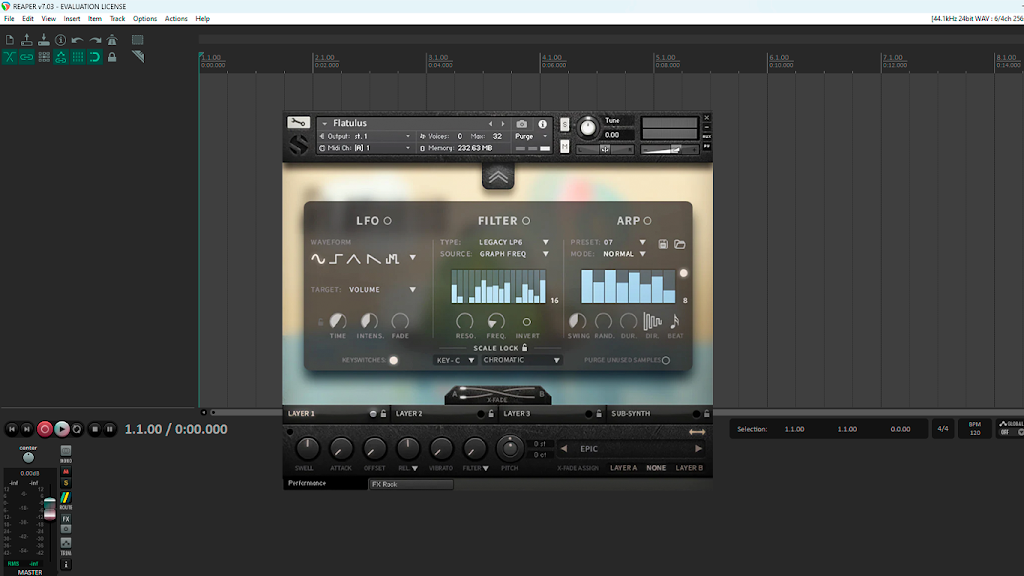1024x576 pixels.
Task: Toggle the KEYSWITCHES switch
Action: [393, 360]
